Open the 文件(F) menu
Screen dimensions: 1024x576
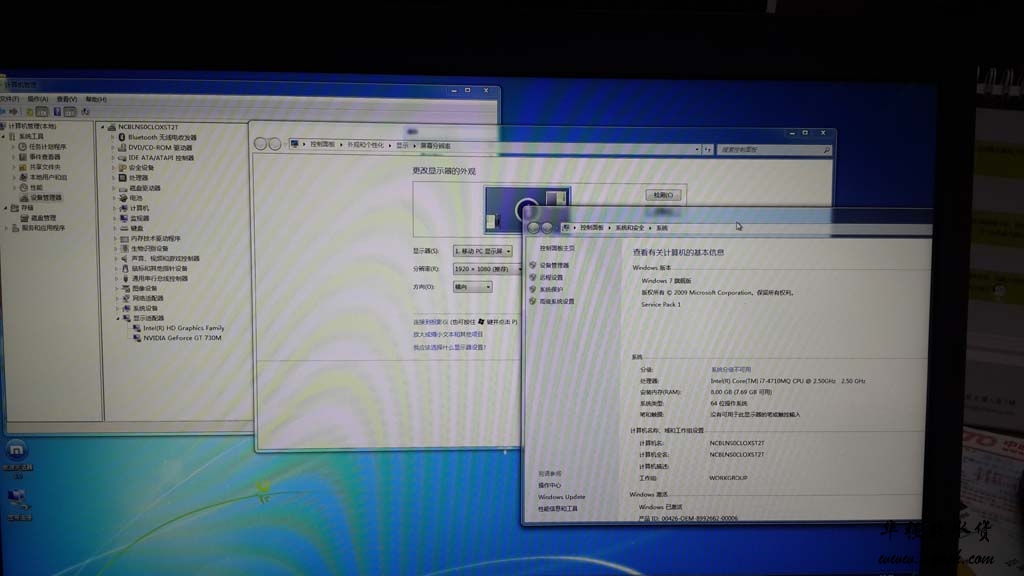point(9,99)
